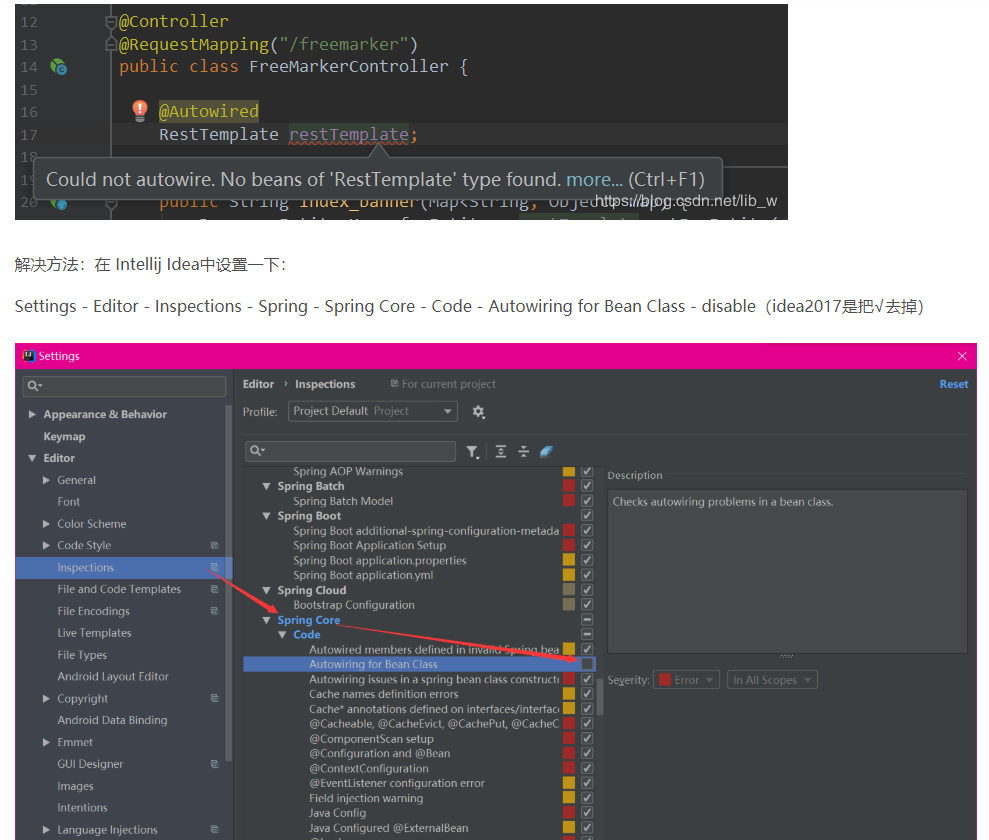Click the more... link in the autowire tooltip
This screenshot has width=989, height=840.
594,179
